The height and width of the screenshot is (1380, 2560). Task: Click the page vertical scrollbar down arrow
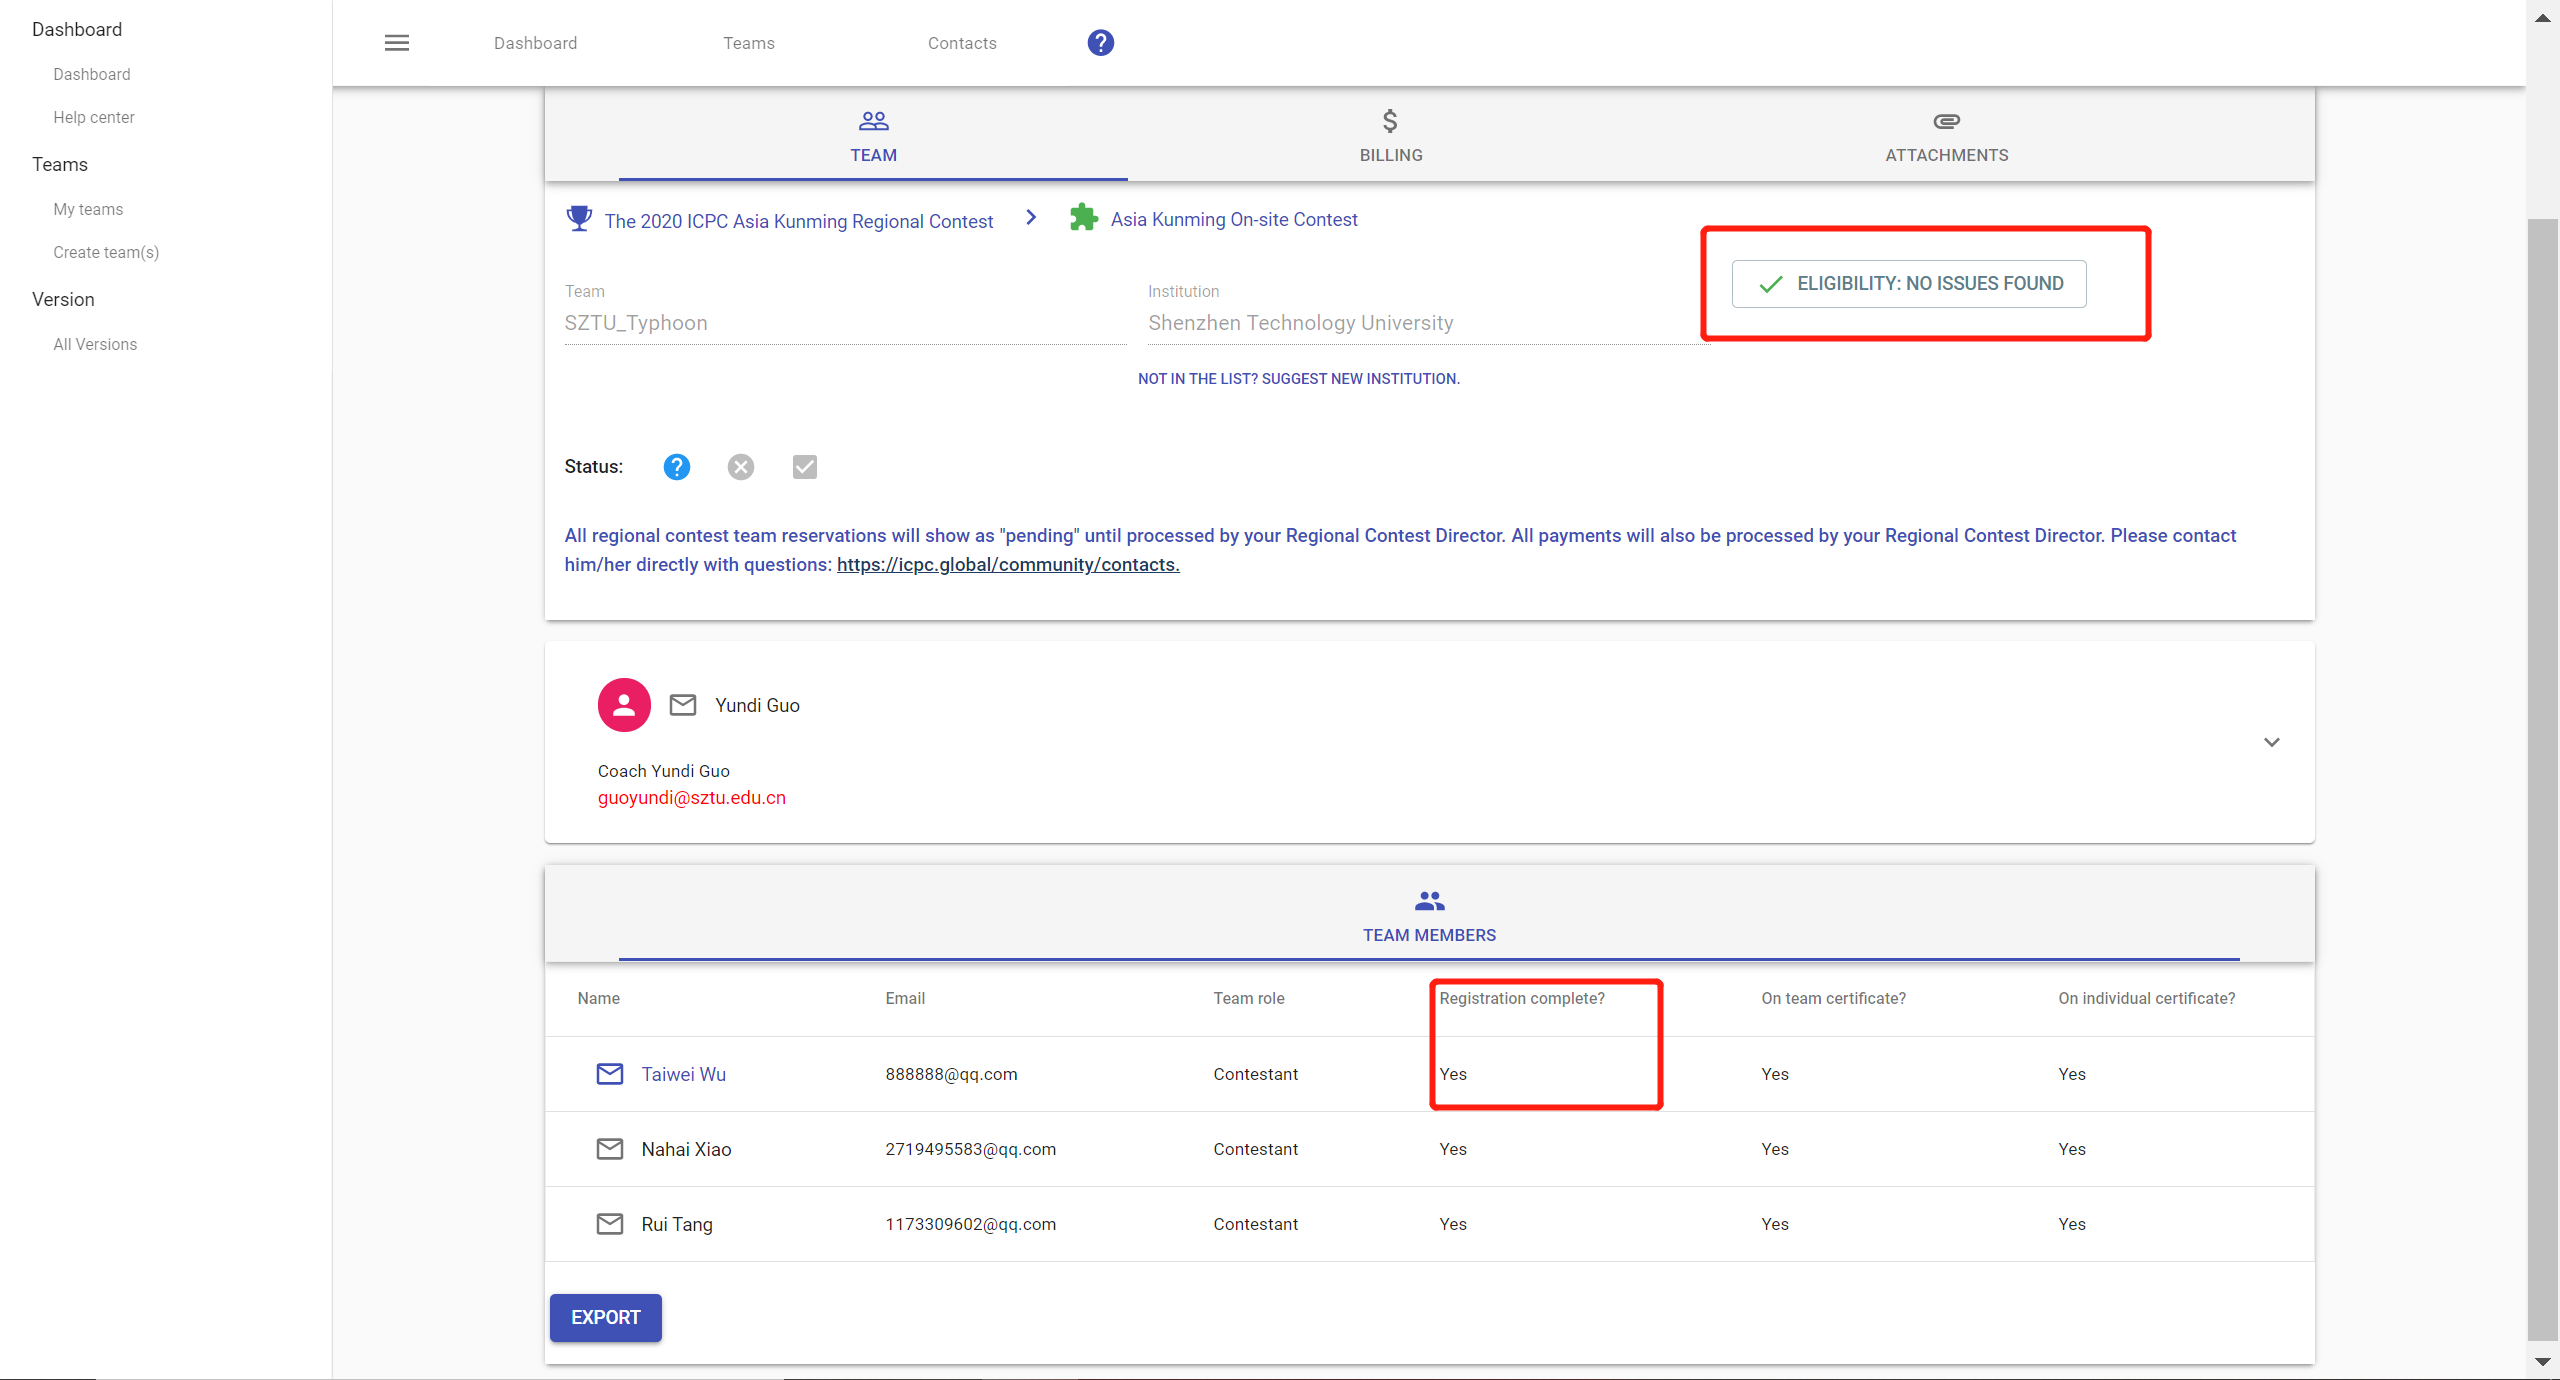(x=2542, y=1362)
